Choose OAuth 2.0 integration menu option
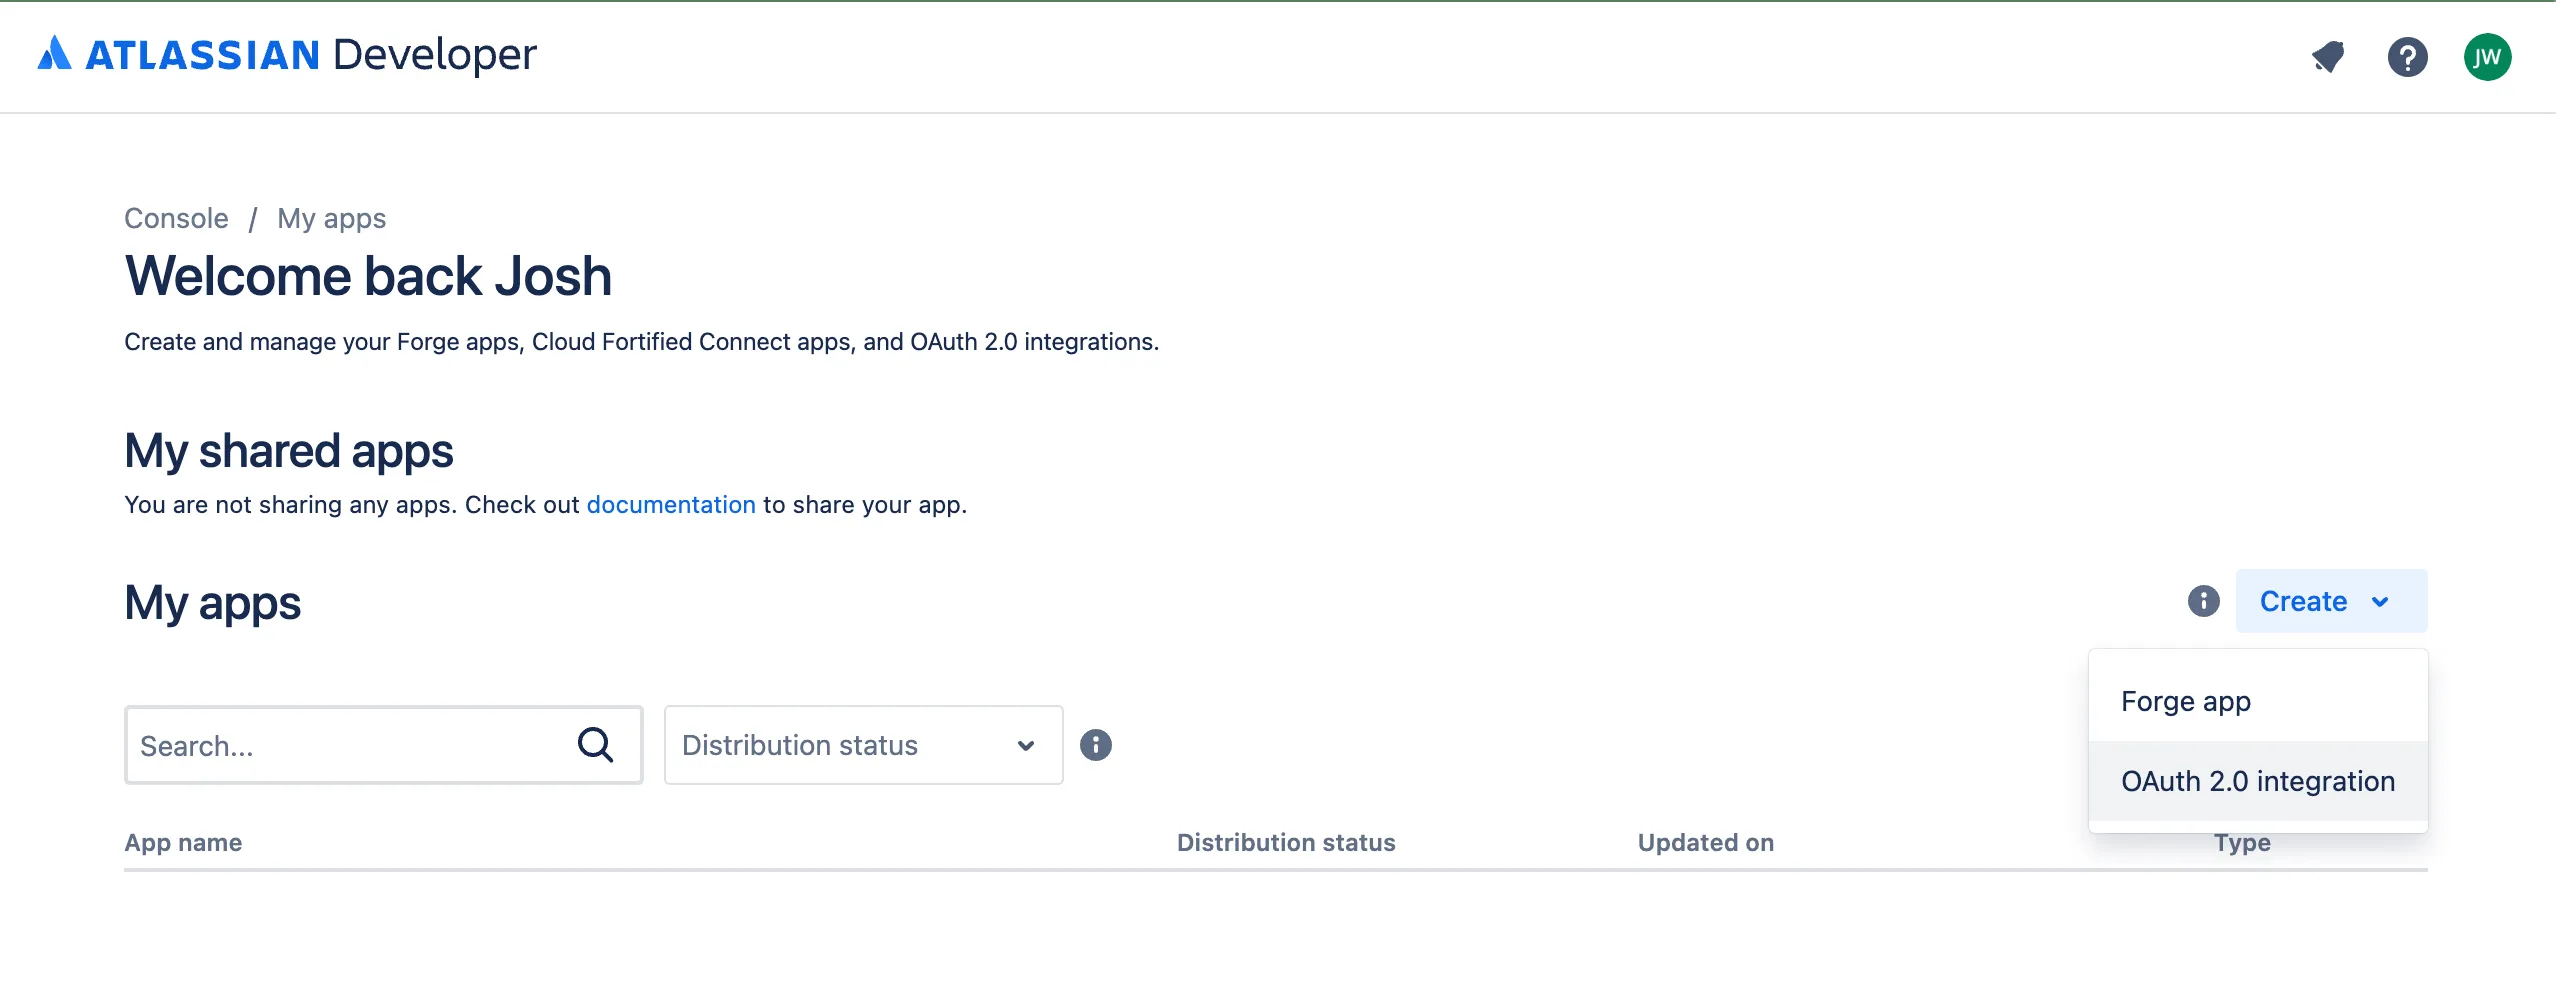 point(2257,781)
